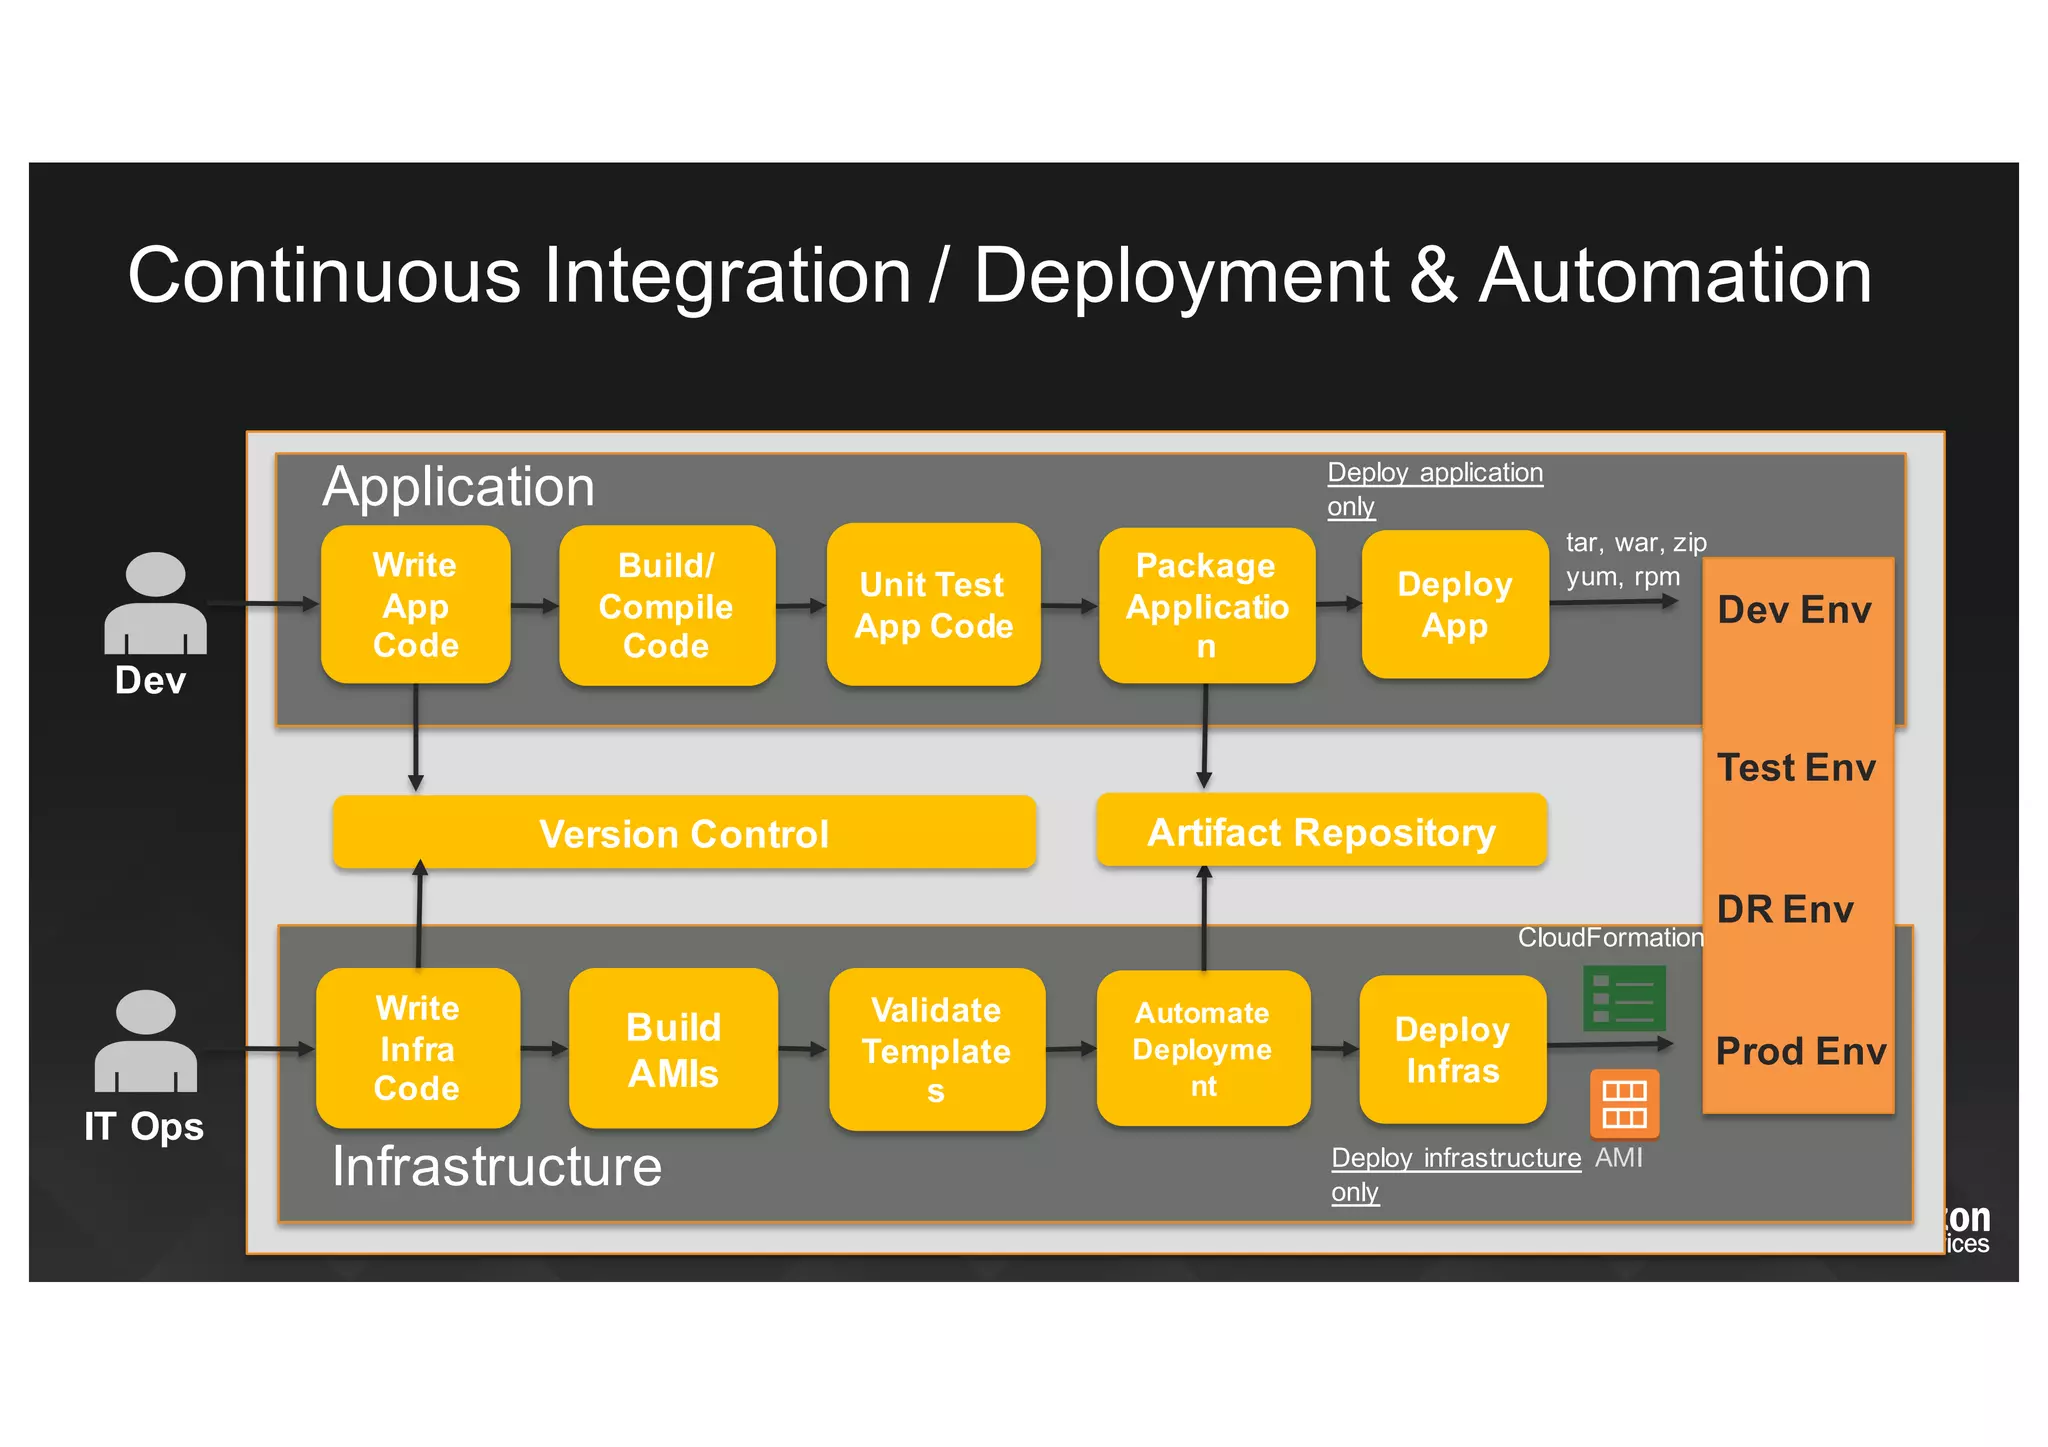The image size is (2048, 1447).
Task: Click the slide title text
Action: (999, 276)
